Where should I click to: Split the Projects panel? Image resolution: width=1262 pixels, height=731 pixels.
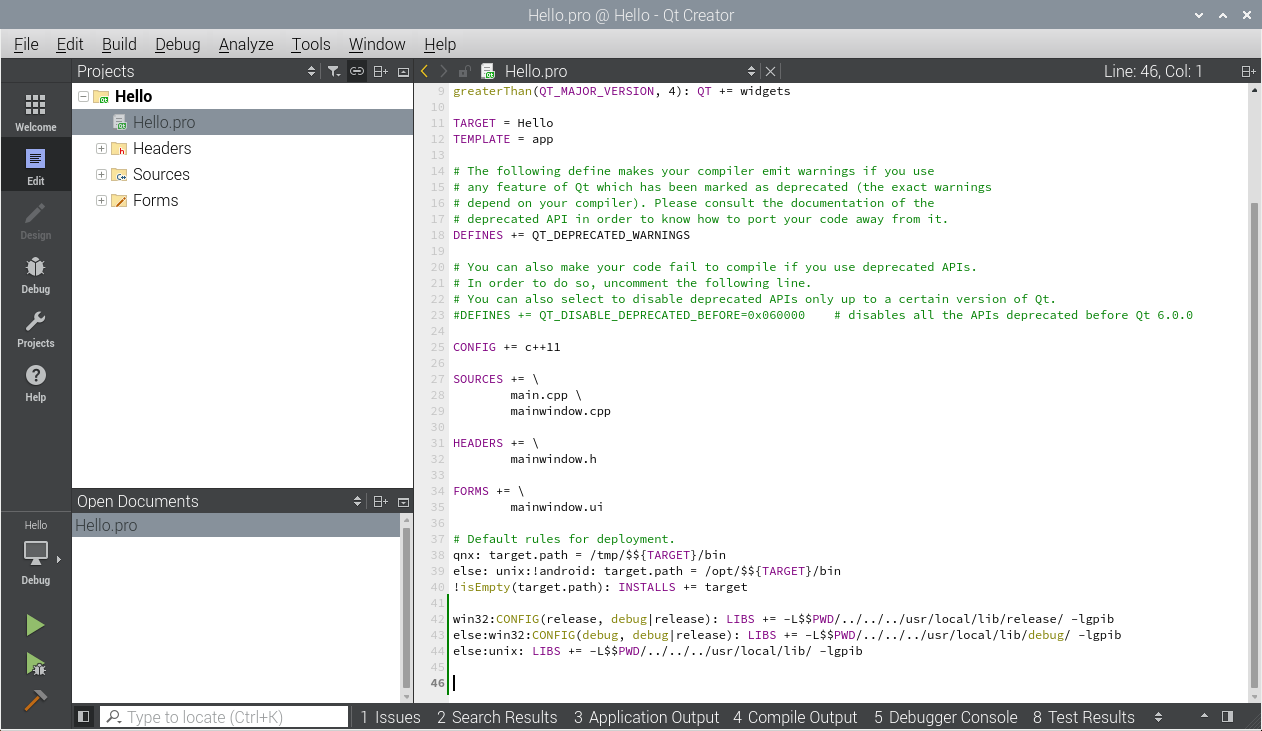pyautogui.click(x=380, y=71)
